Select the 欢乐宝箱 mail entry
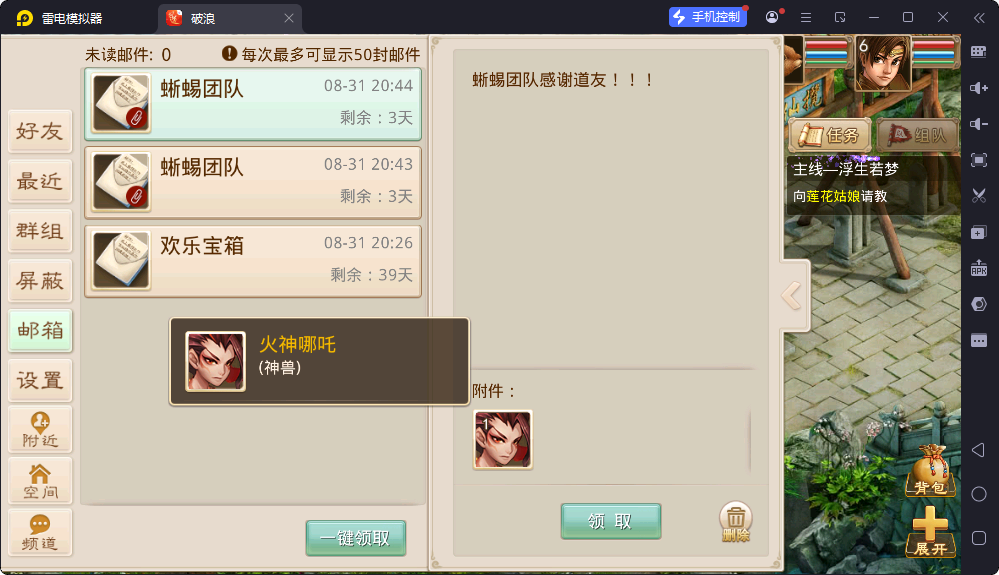 [x=253, y=261]
